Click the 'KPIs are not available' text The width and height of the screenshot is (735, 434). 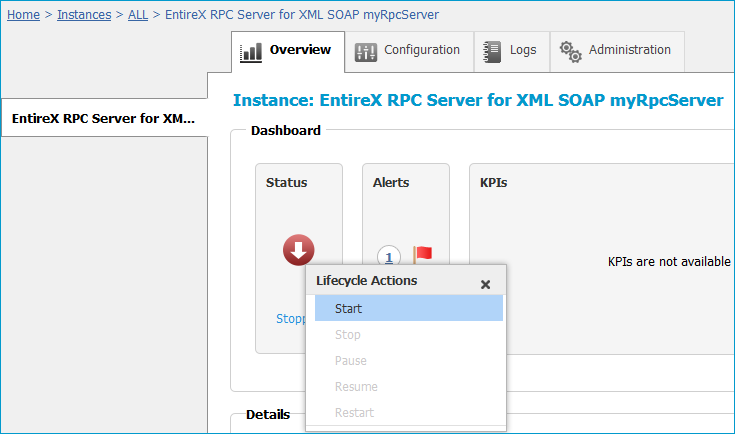click(669, 261)
